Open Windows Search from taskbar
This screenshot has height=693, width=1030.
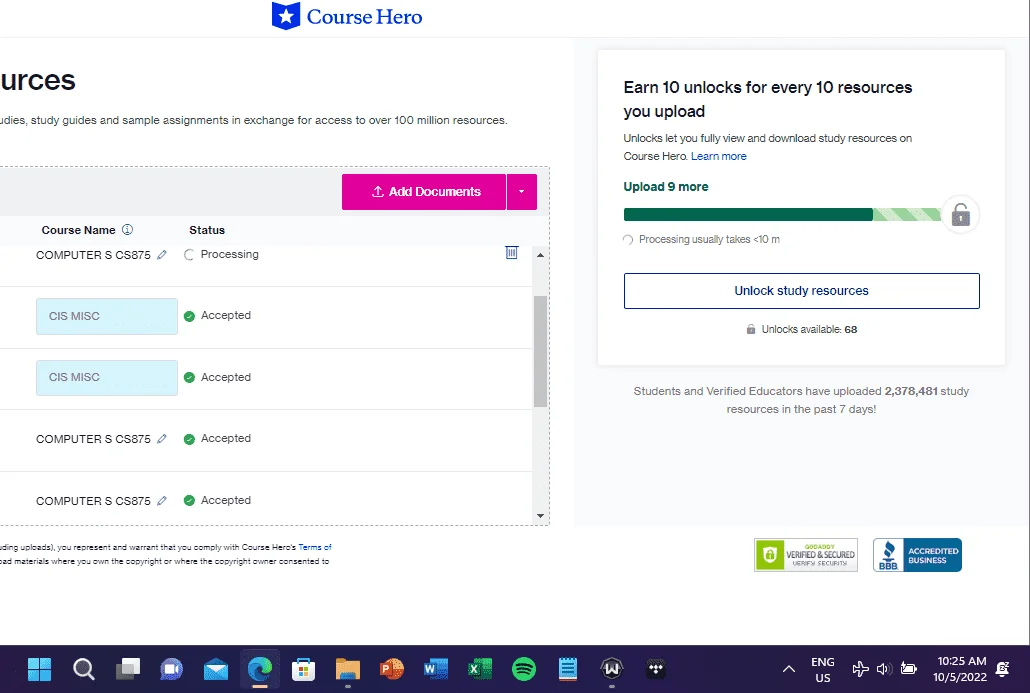tap(83, 669)
